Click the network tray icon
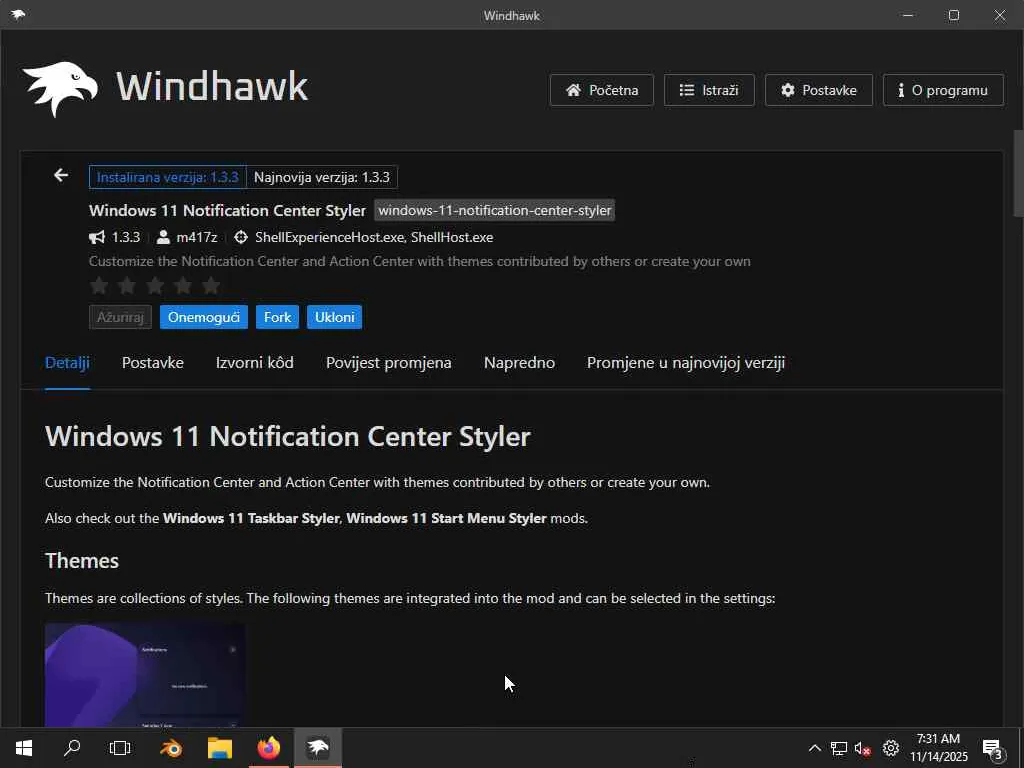This screenshot has height=768, width=1024. pyautogui.click(x=839, y=748)
